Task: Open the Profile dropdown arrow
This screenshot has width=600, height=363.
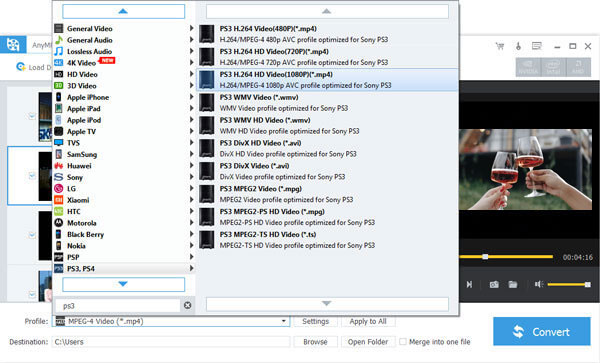Action: pos(284,321)
